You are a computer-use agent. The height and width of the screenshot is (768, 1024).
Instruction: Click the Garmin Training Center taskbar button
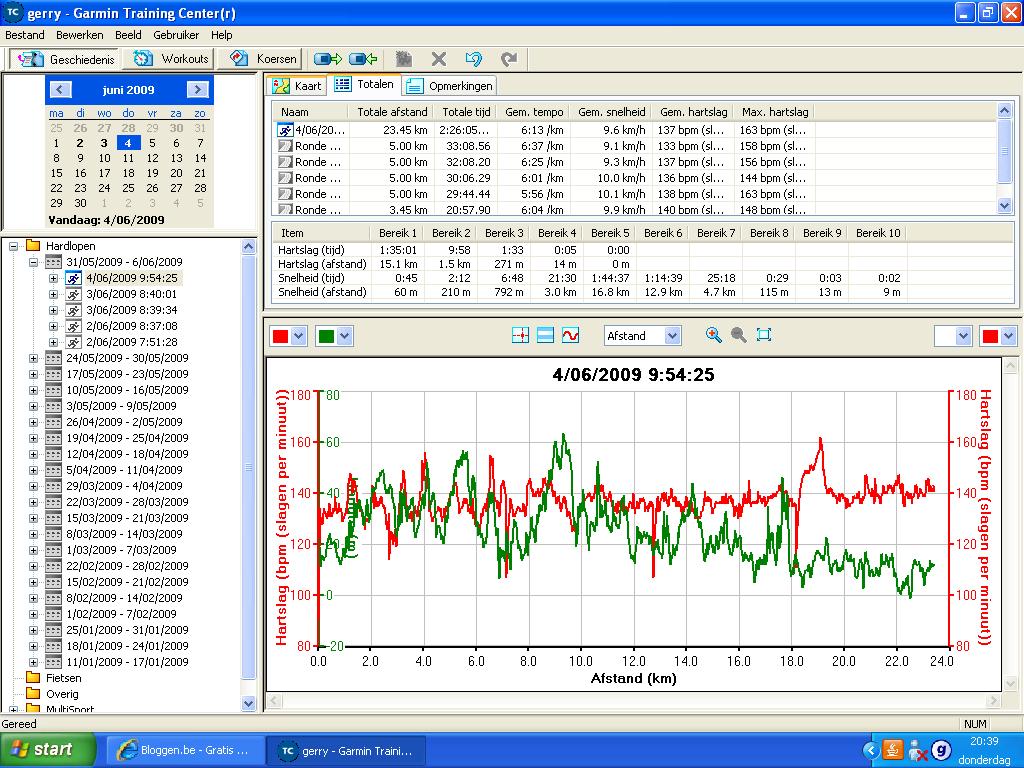coord(345,750)
